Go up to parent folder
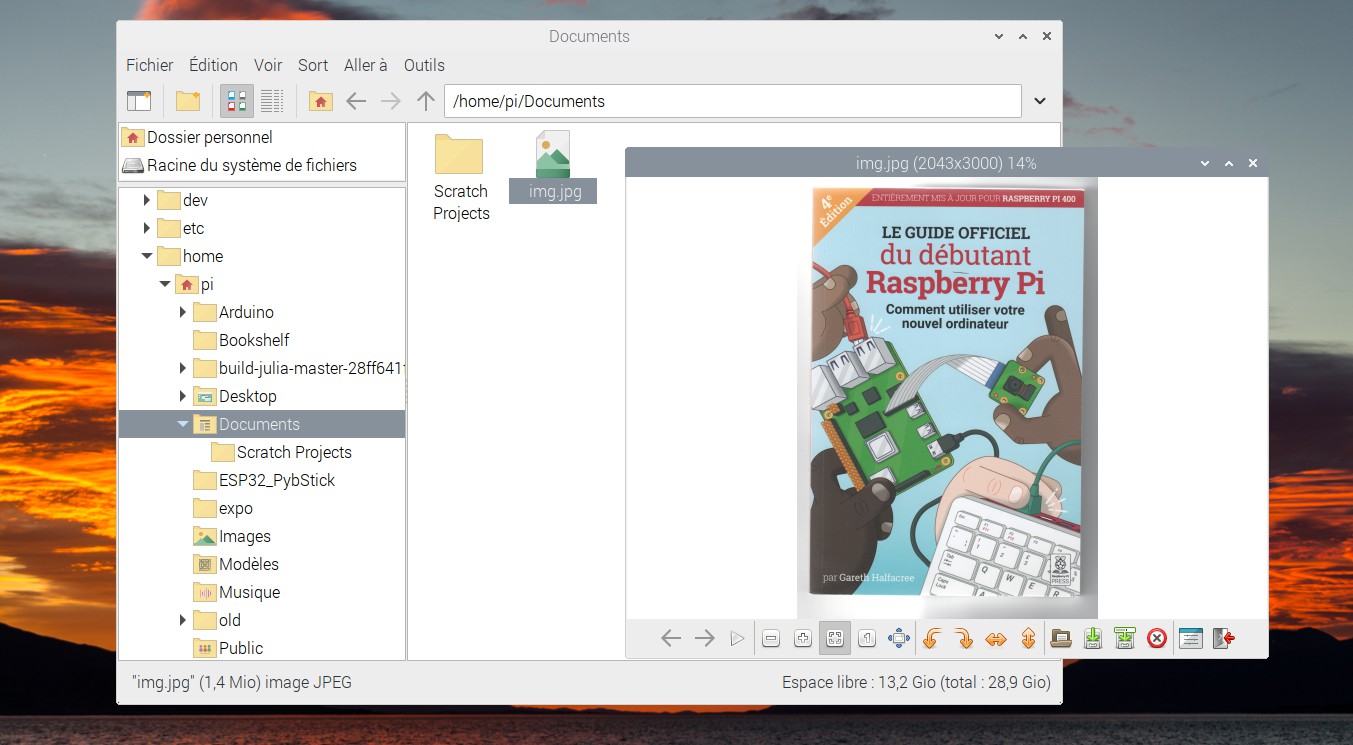1353x745 pixels. tap(426, 101)
